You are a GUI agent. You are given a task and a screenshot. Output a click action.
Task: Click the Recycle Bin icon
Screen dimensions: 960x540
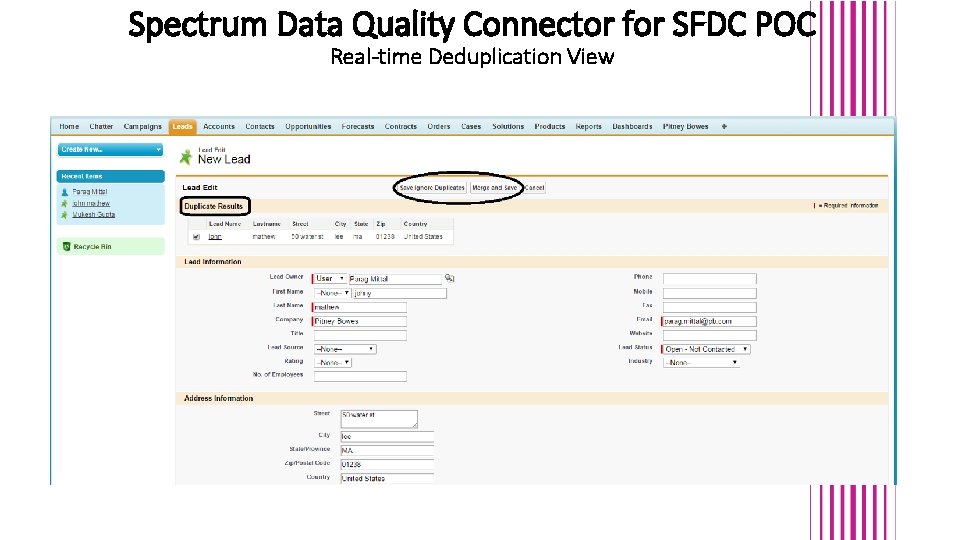(x=66, y=247)
